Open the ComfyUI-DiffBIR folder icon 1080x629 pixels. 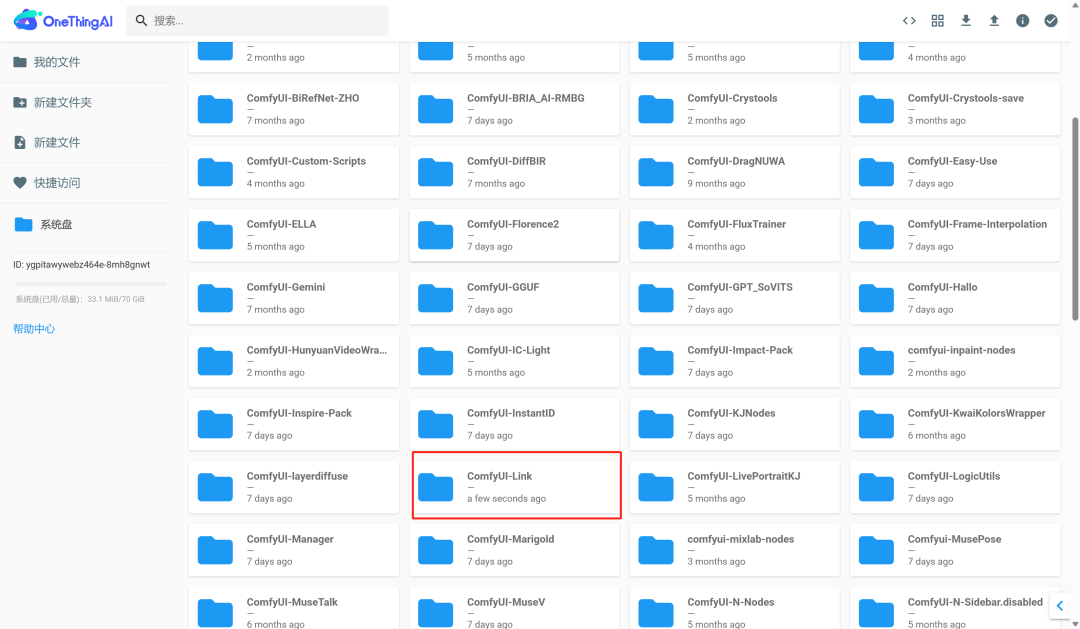coord(435,172)
